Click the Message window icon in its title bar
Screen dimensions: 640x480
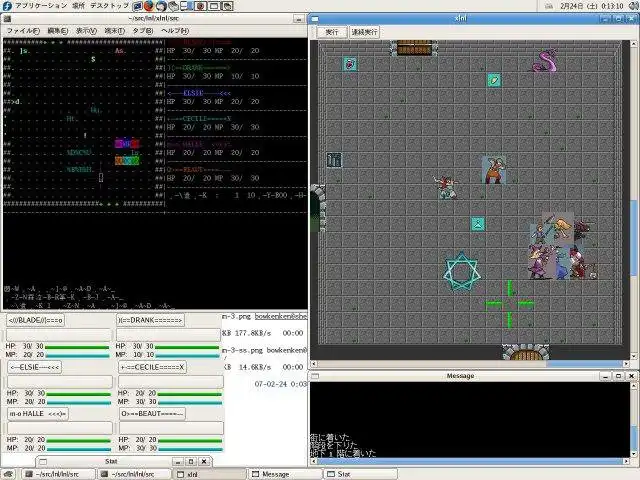[x=315, y=376]
